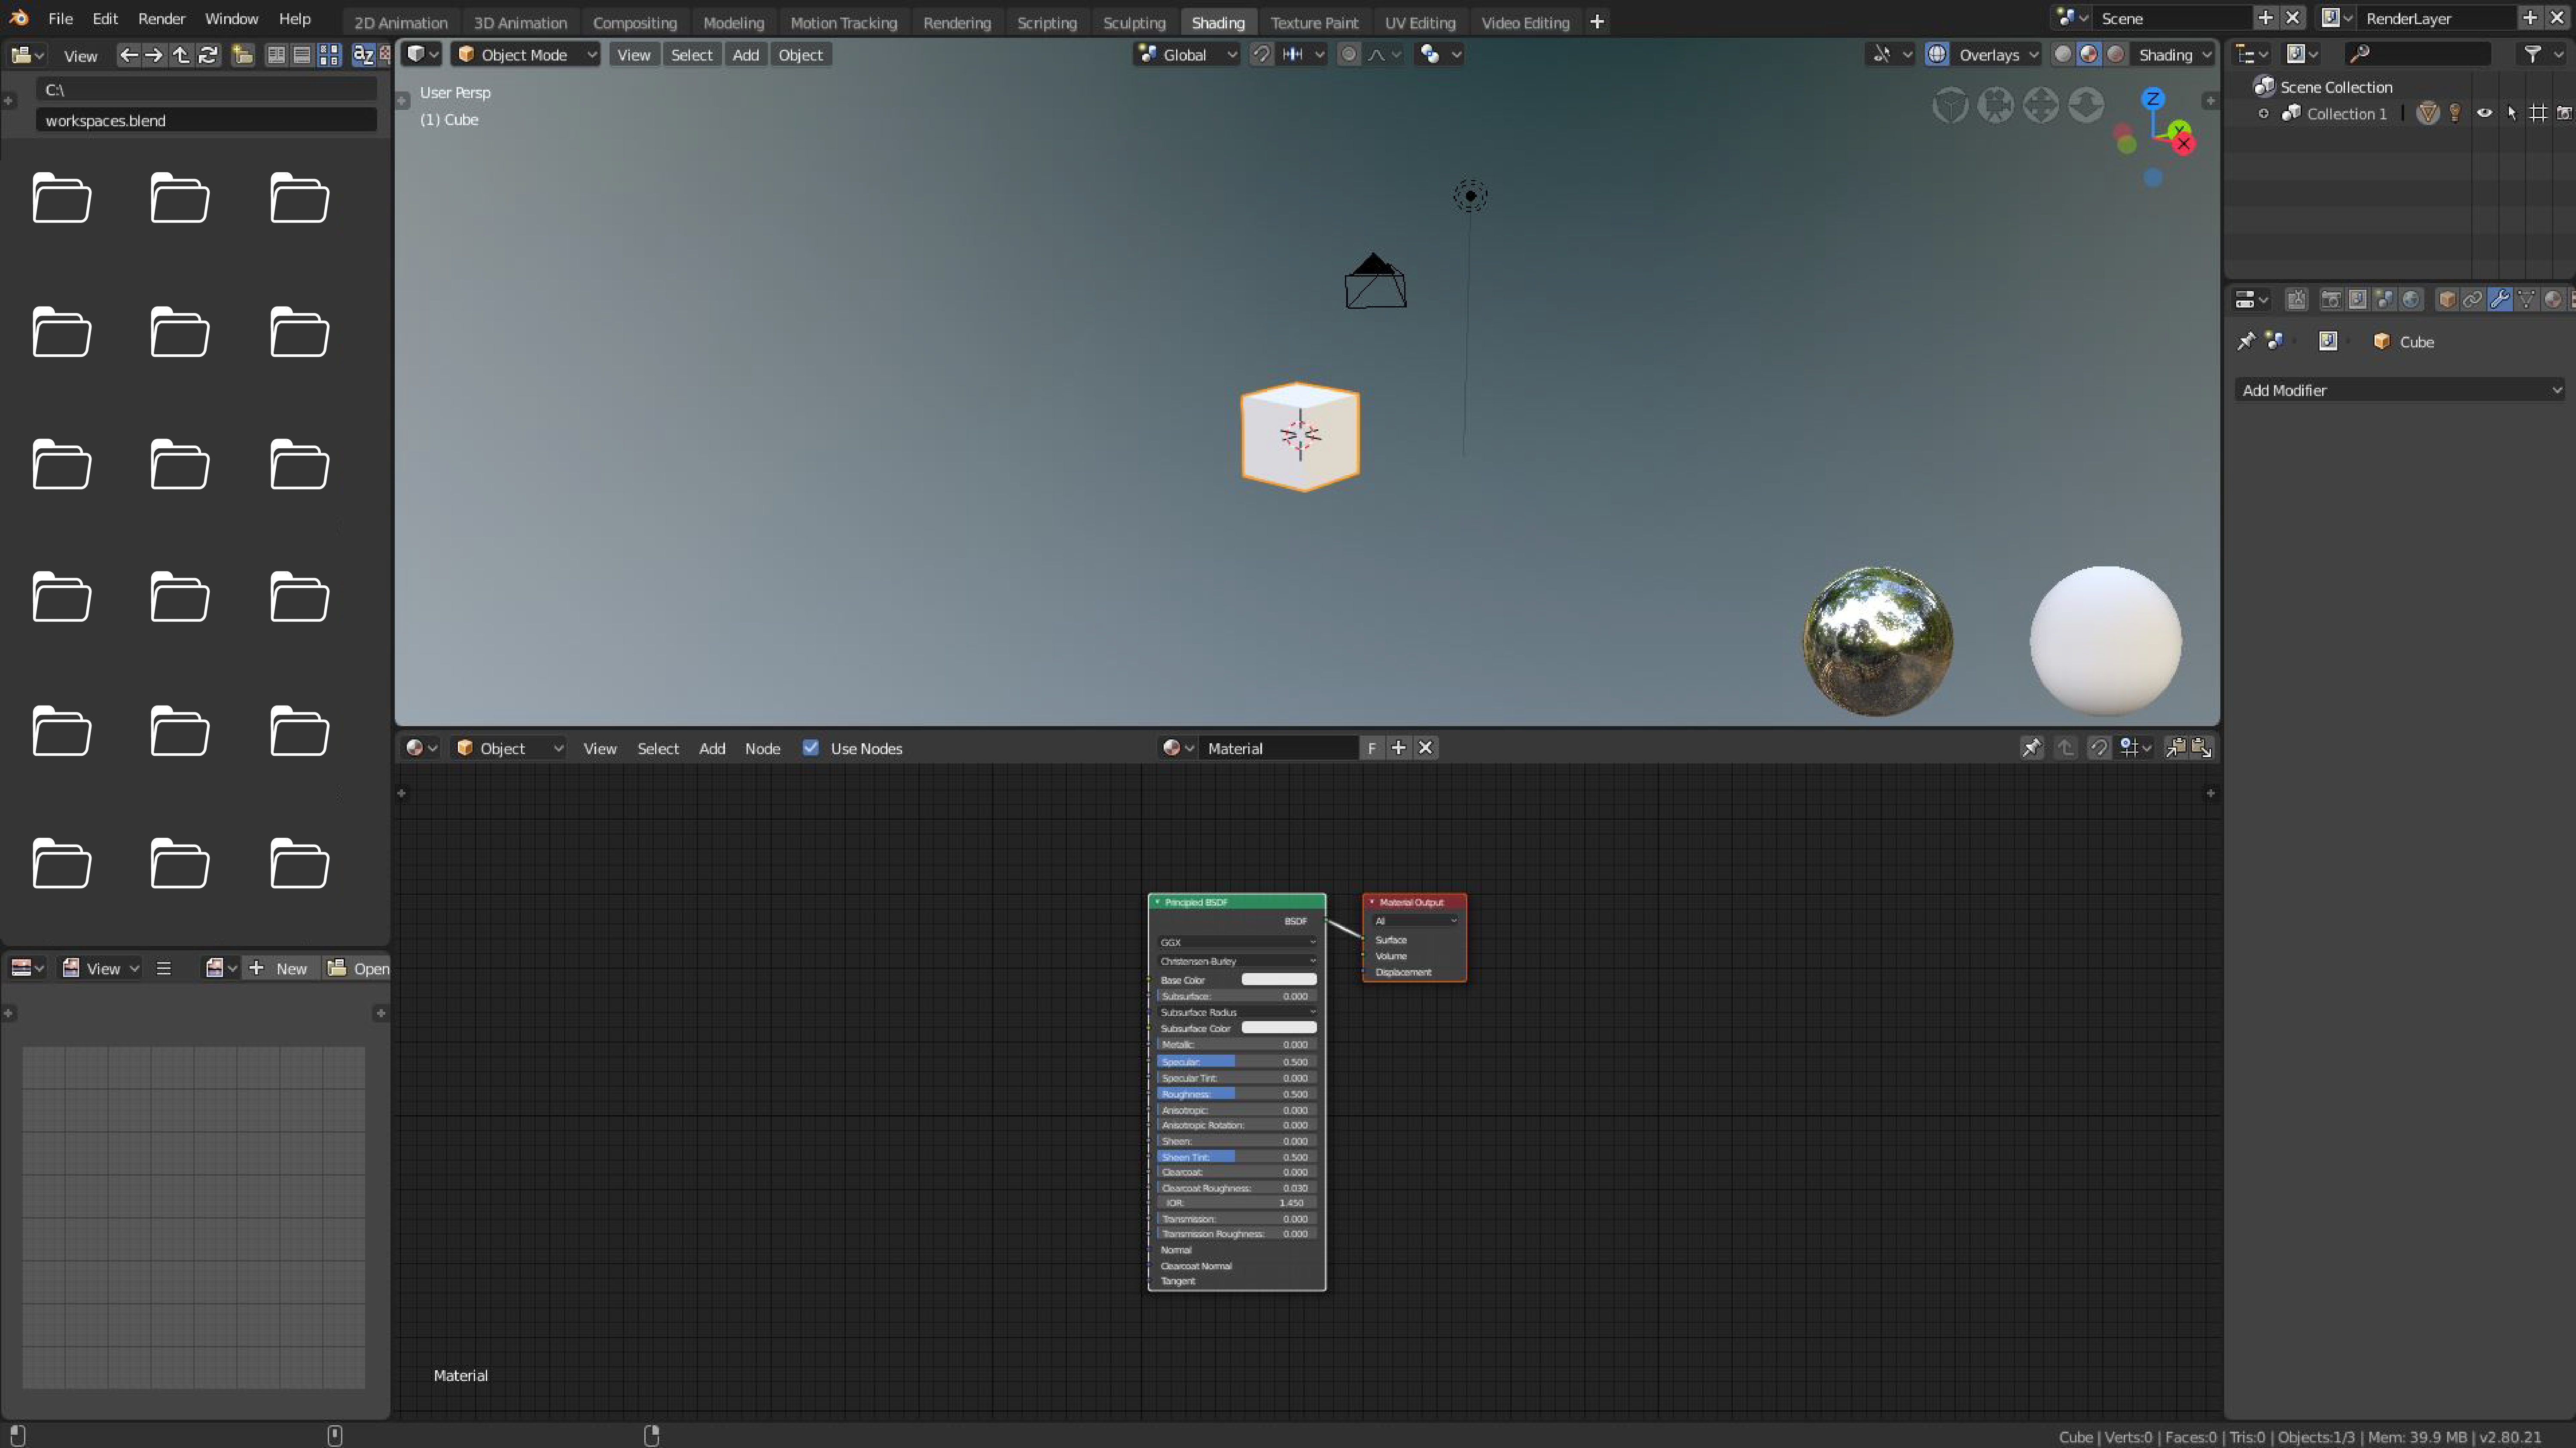Pin the node editor tree
2576x1448 pixels.
click(x=2031, y=748)
